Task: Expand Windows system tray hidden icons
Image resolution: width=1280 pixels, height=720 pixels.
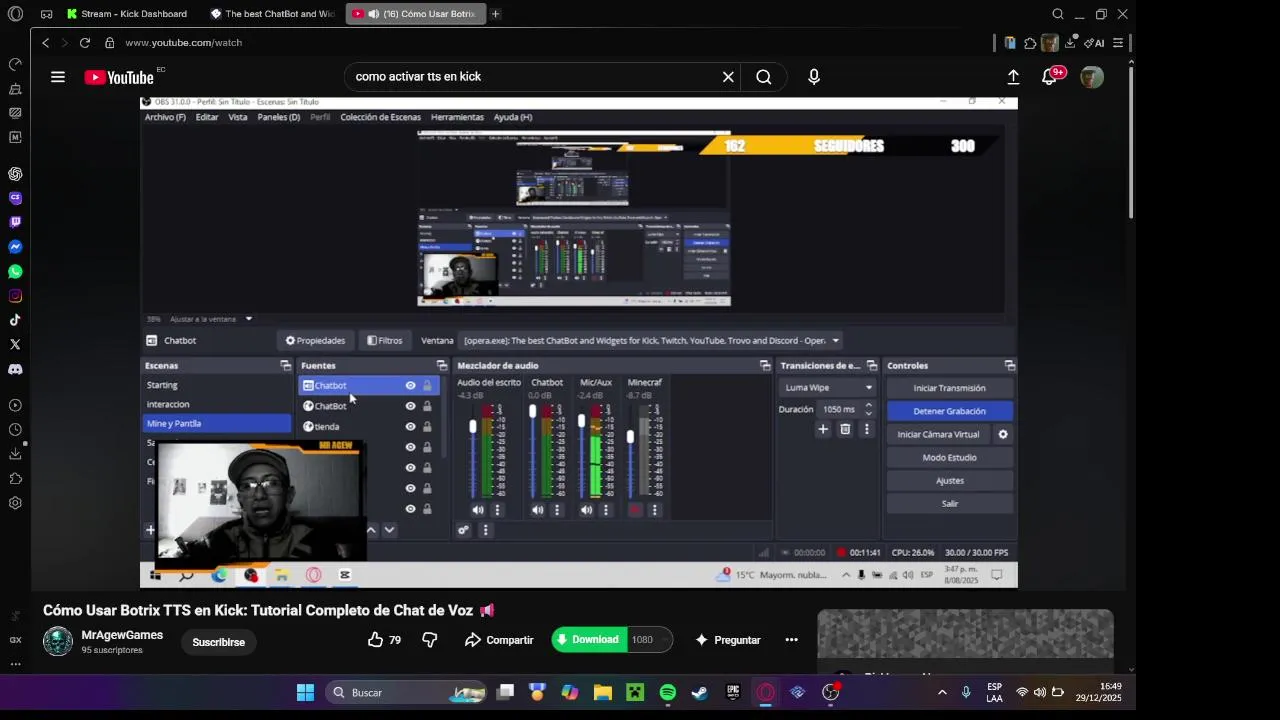Action: [941, 692]
